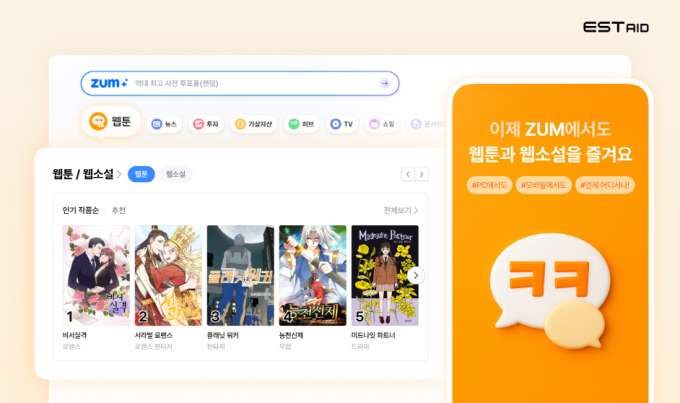Viewport: 680px width, 403px height.
Task: Switch to 추천 sorting
Action: click(x=118, y=210)
